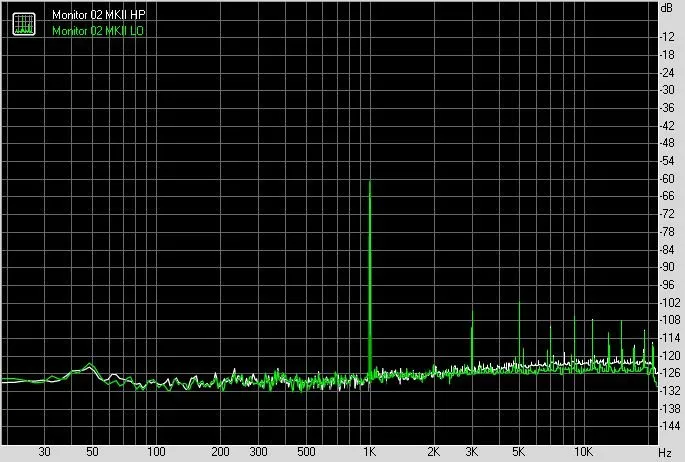Screen dimensions: 685x462
Task: Click the '-126' dB scale label
Action: point(669,373)
